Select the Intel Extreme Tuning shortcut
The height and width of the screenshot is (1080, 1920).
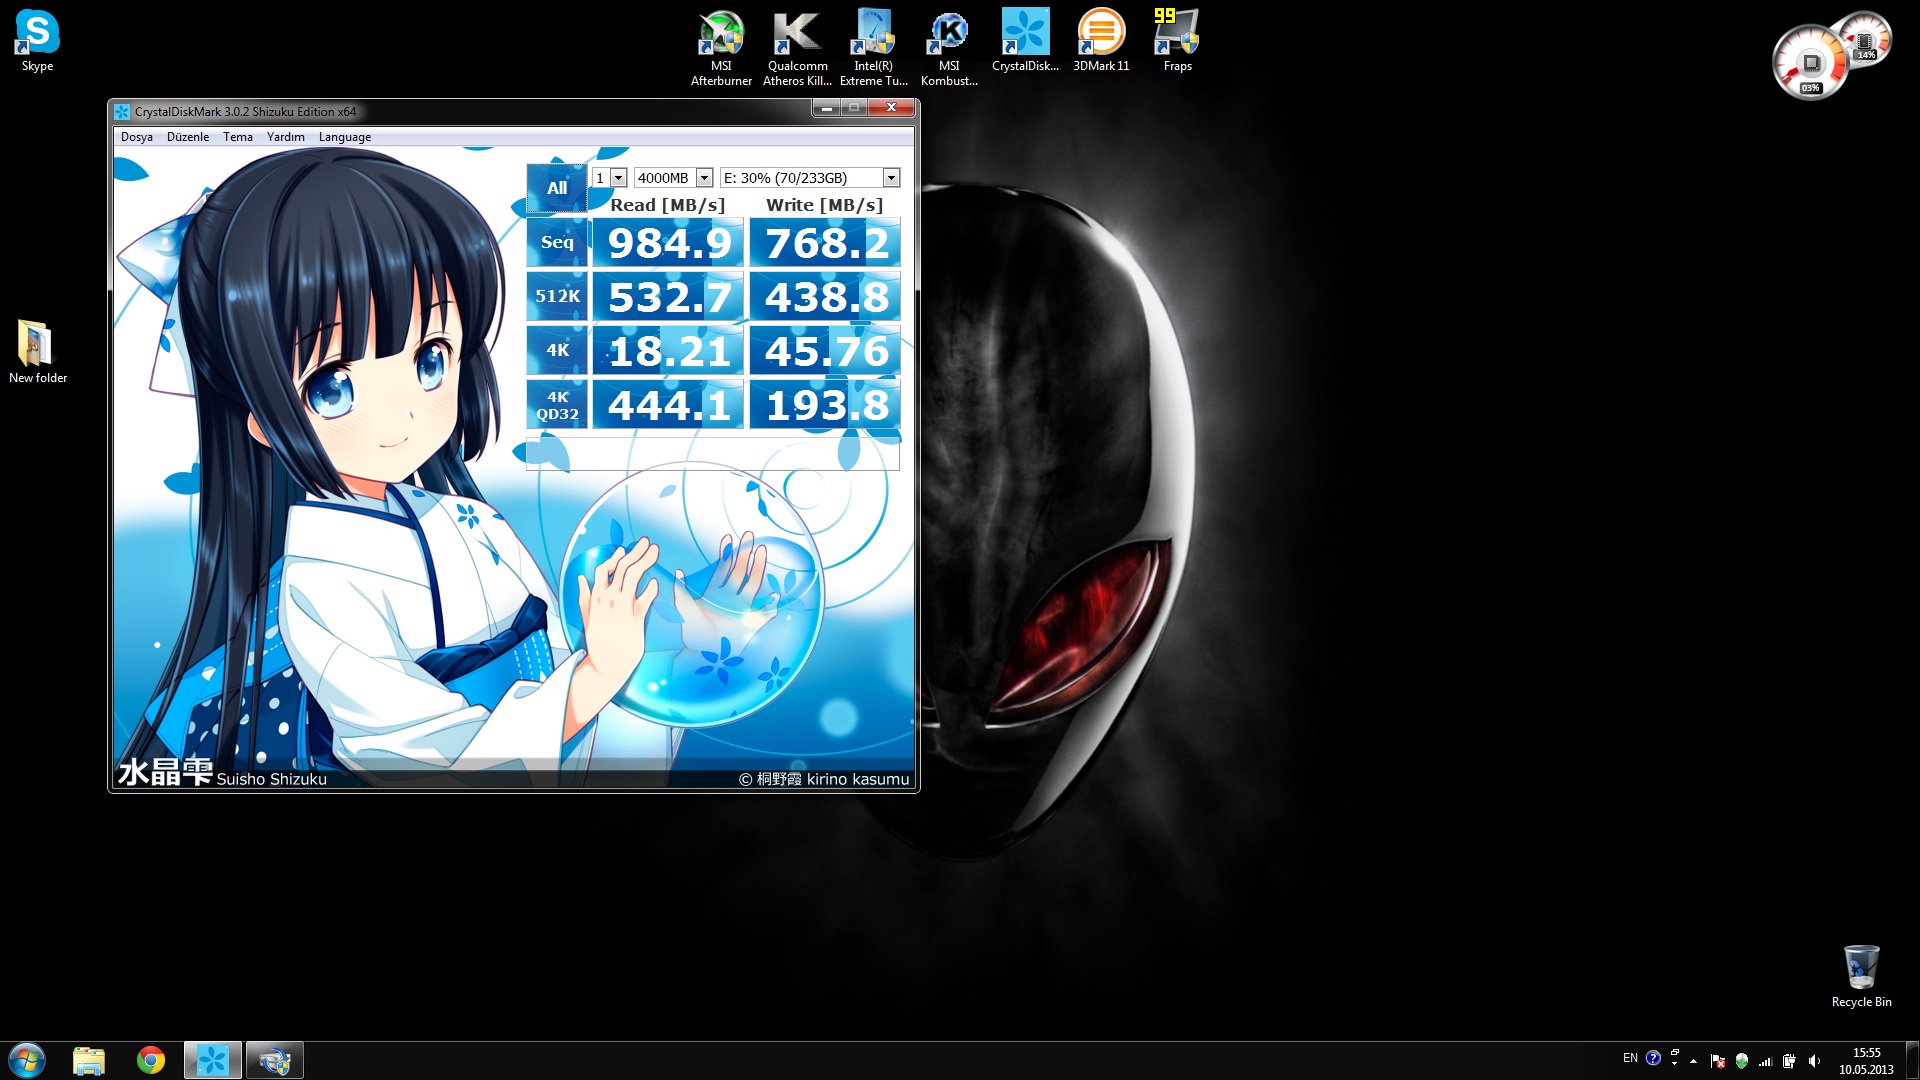873,47
